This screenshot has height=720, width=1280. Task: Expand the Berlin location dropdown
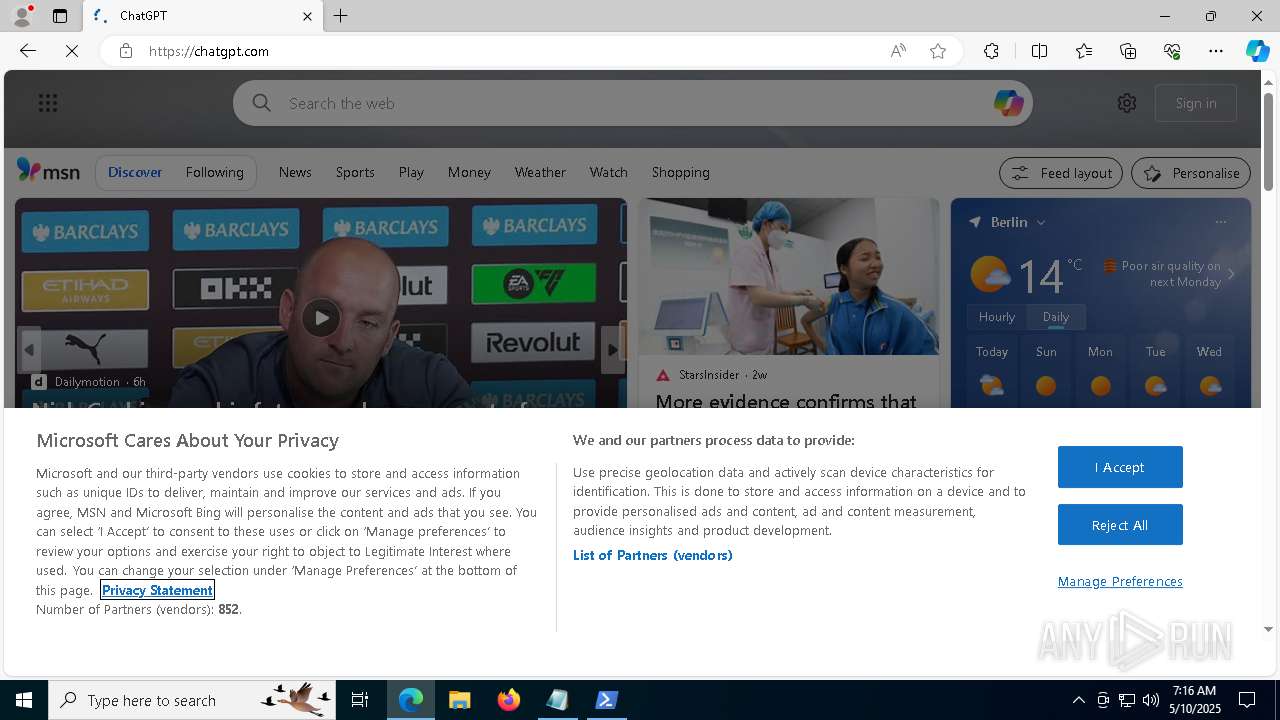pyautogui.click(x=1041, y=222)
